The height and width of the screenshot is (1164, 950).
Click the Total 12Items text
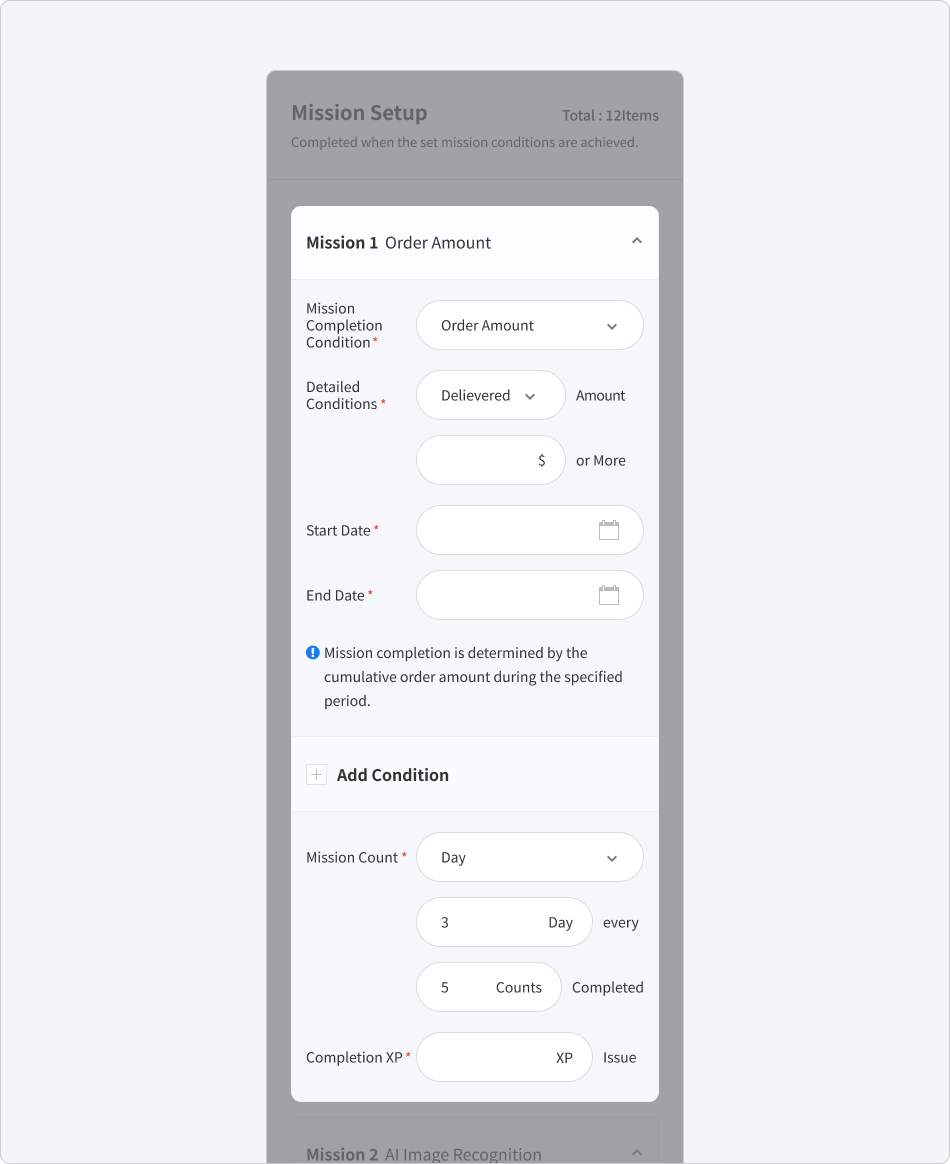tap(610, 115)
